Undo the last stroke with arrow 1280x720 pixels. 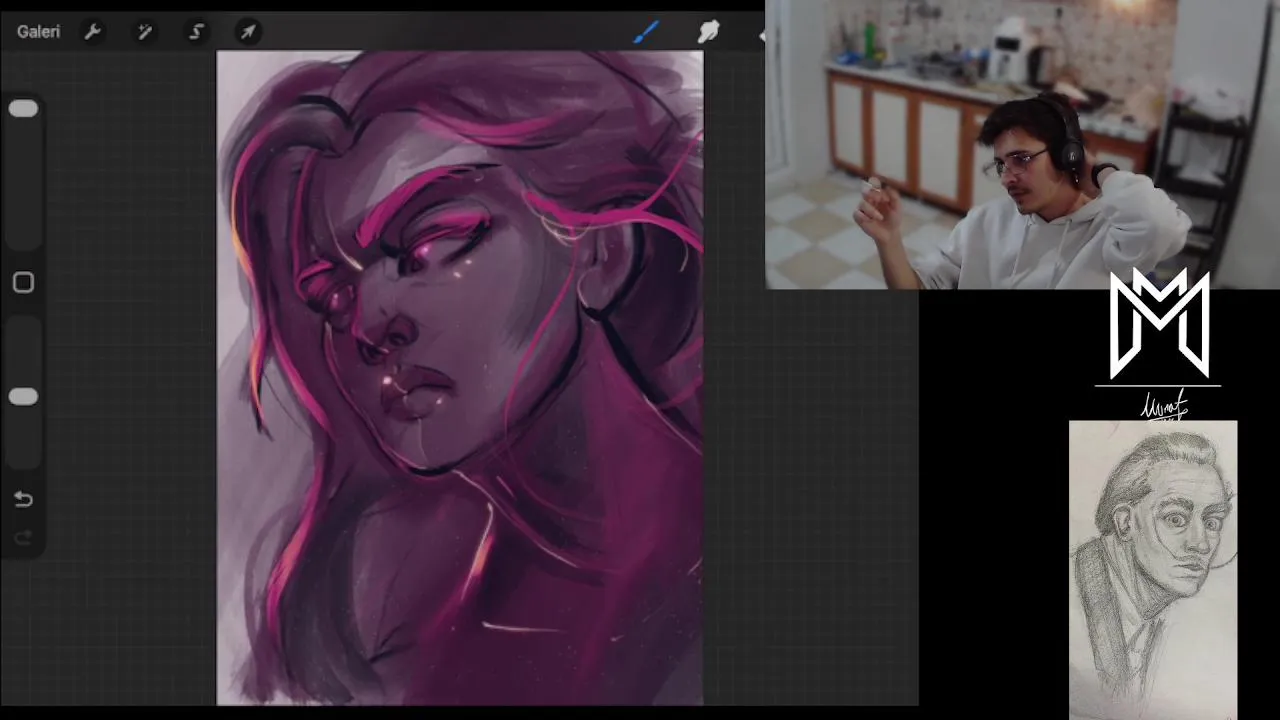click(23, 499)
